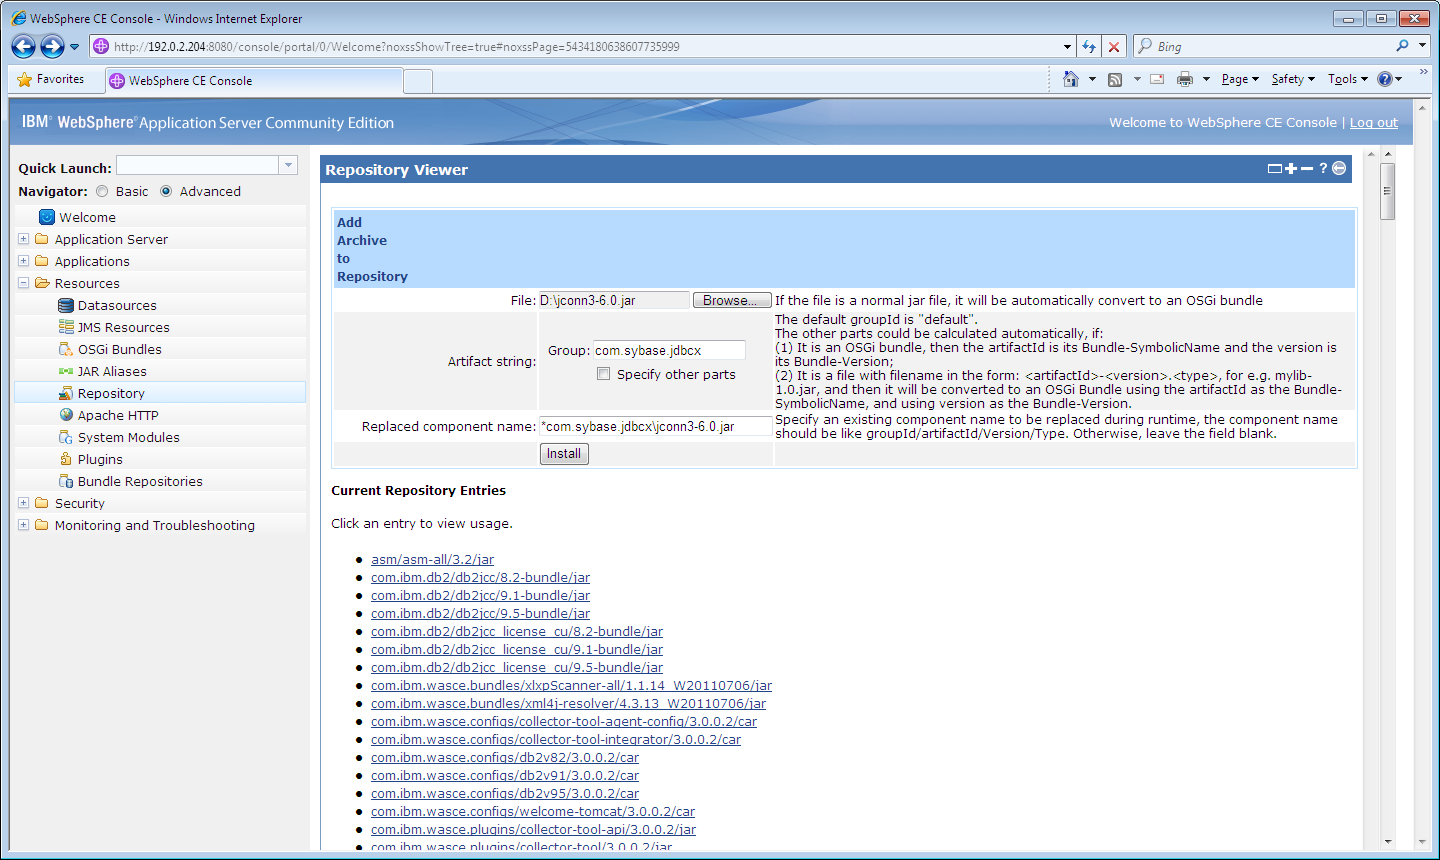Click the OSGi Bundles icon
The width and height of the screenshot is (1440, 860).
click(66, 349)
